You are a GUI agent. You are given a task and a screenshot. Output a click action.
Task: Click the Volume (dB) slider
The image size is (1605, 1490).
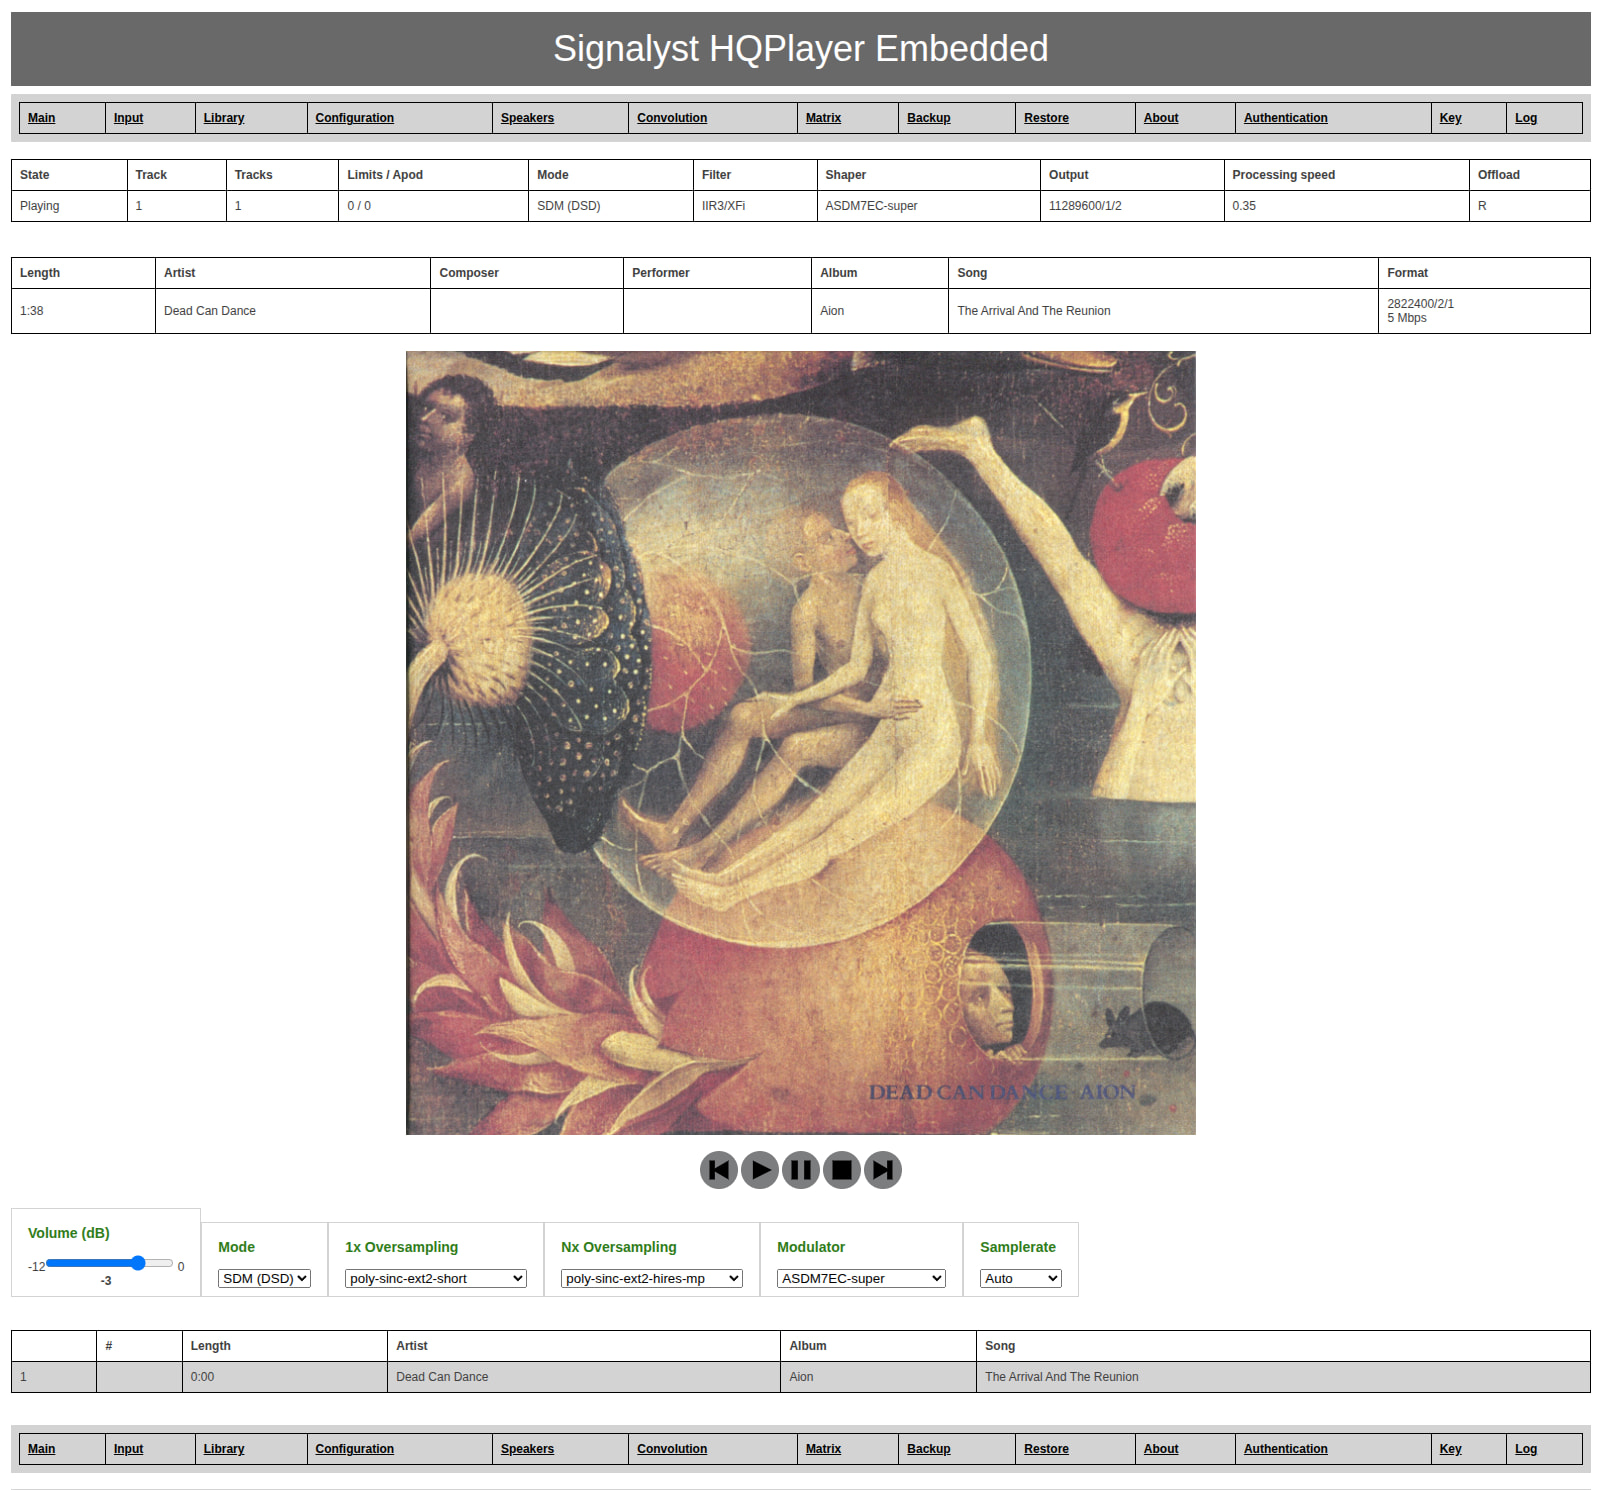coord(109,1263)
